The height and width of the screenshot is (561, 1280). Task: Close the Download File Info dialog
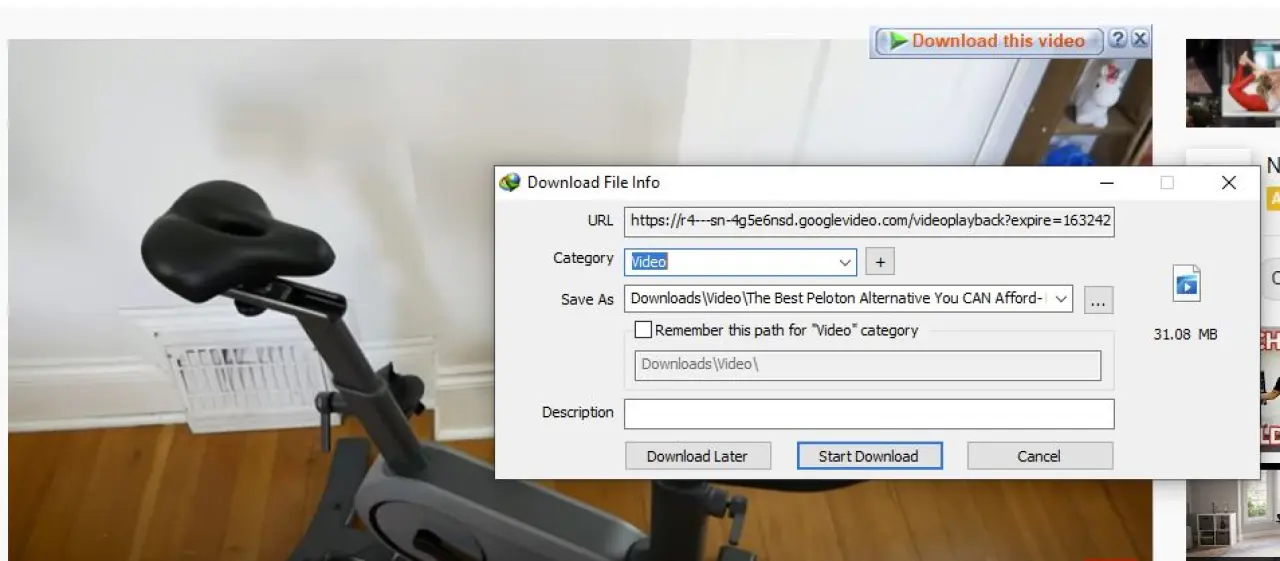pos(1229,183)
